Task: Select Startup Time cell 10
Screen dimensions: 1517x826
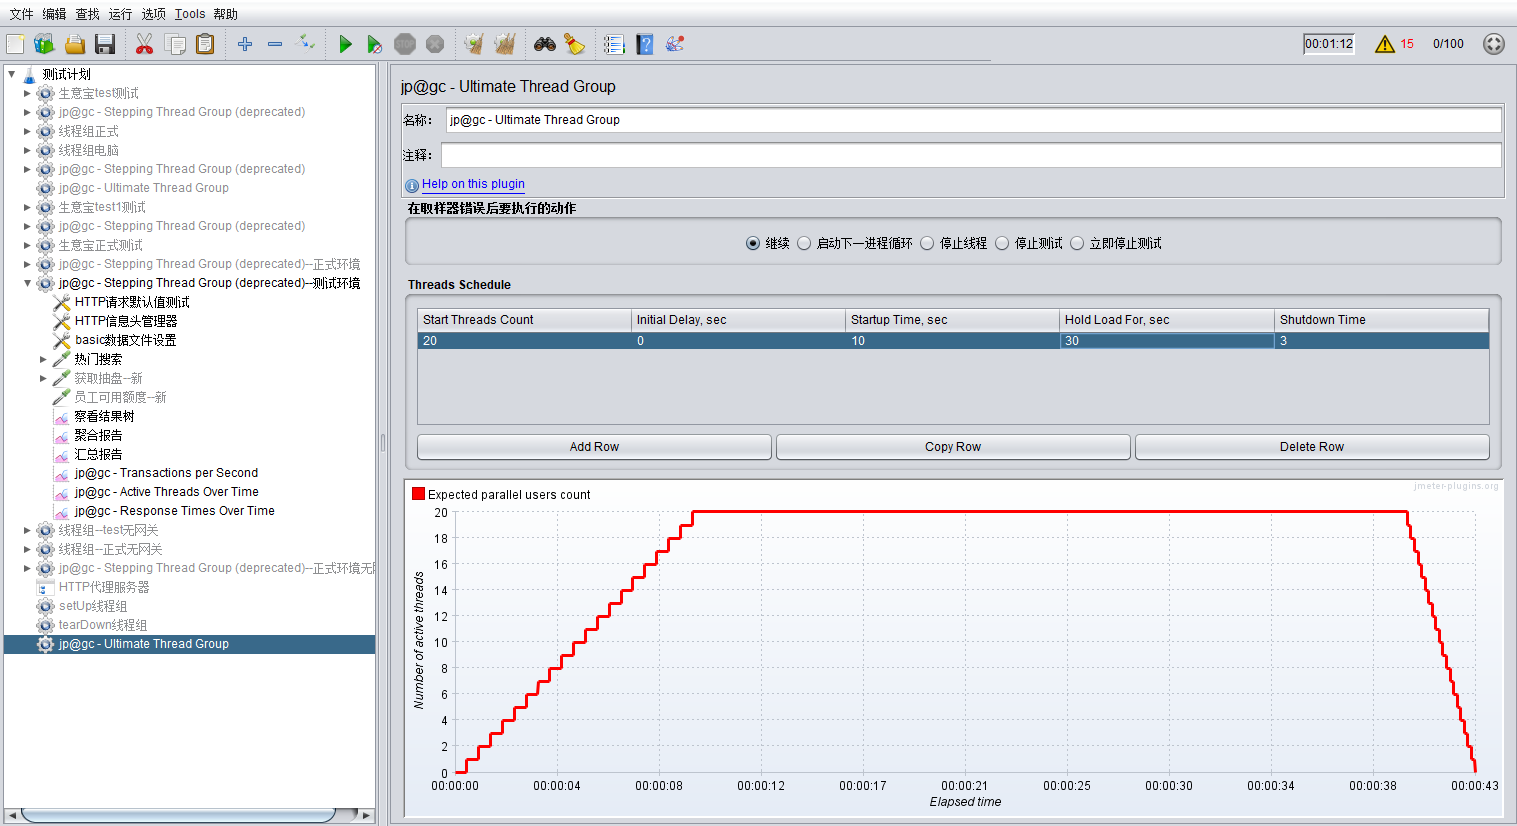Action: tap(952, 341)
